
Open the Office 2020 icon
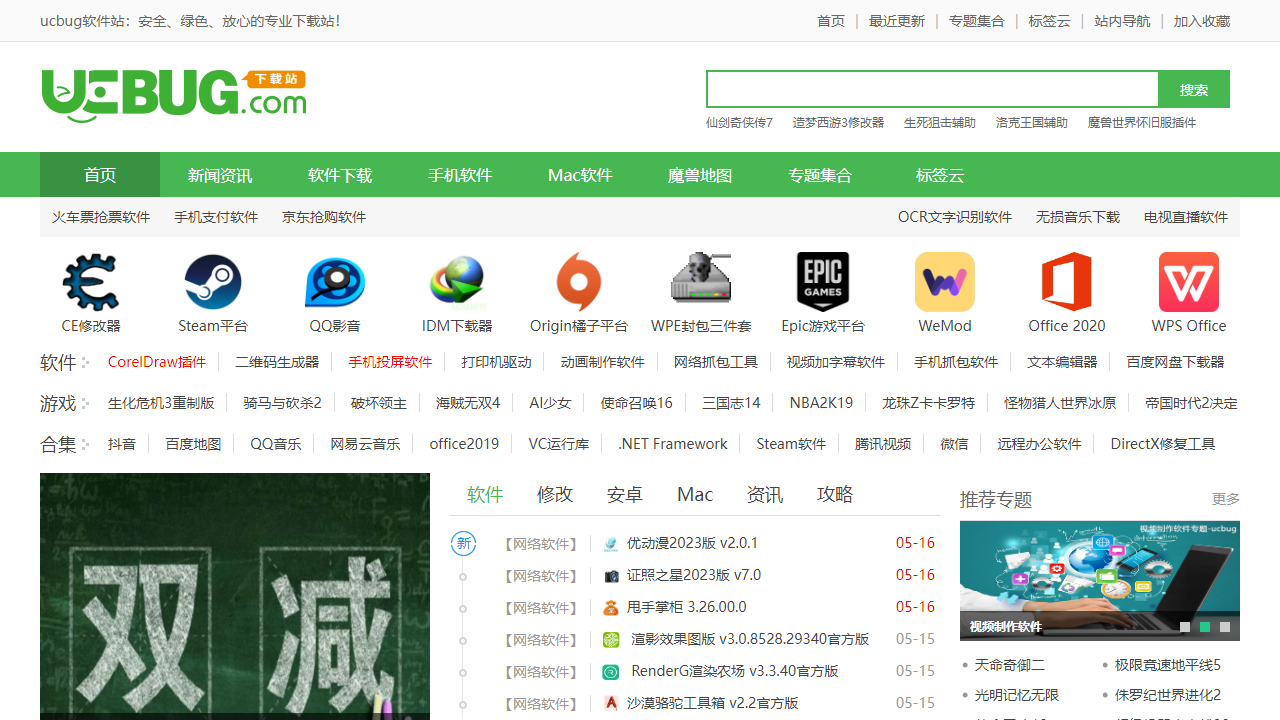click(x=1067, y=282)
